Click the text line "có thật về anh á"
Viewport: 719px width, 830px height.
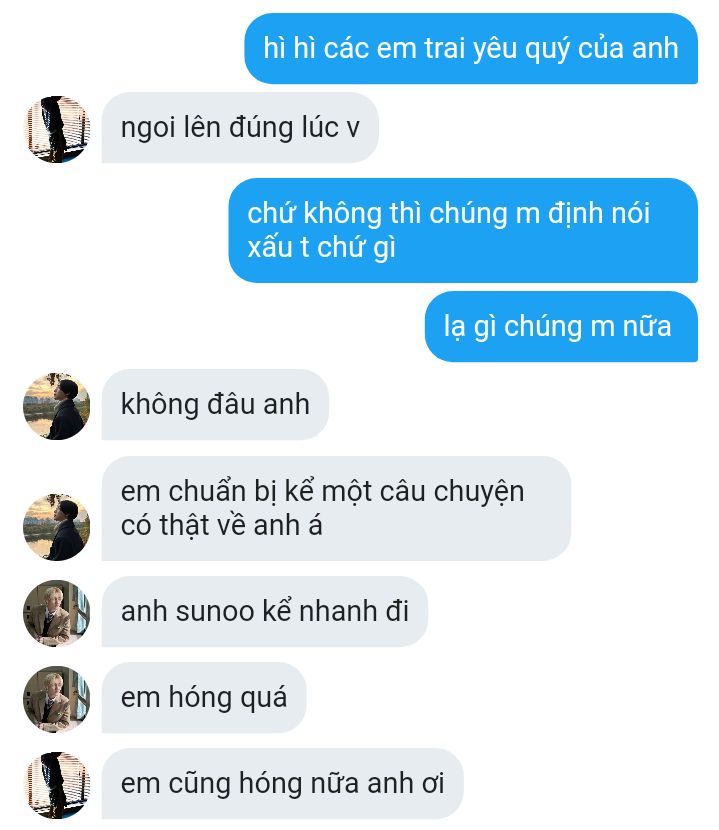(221, 526)
